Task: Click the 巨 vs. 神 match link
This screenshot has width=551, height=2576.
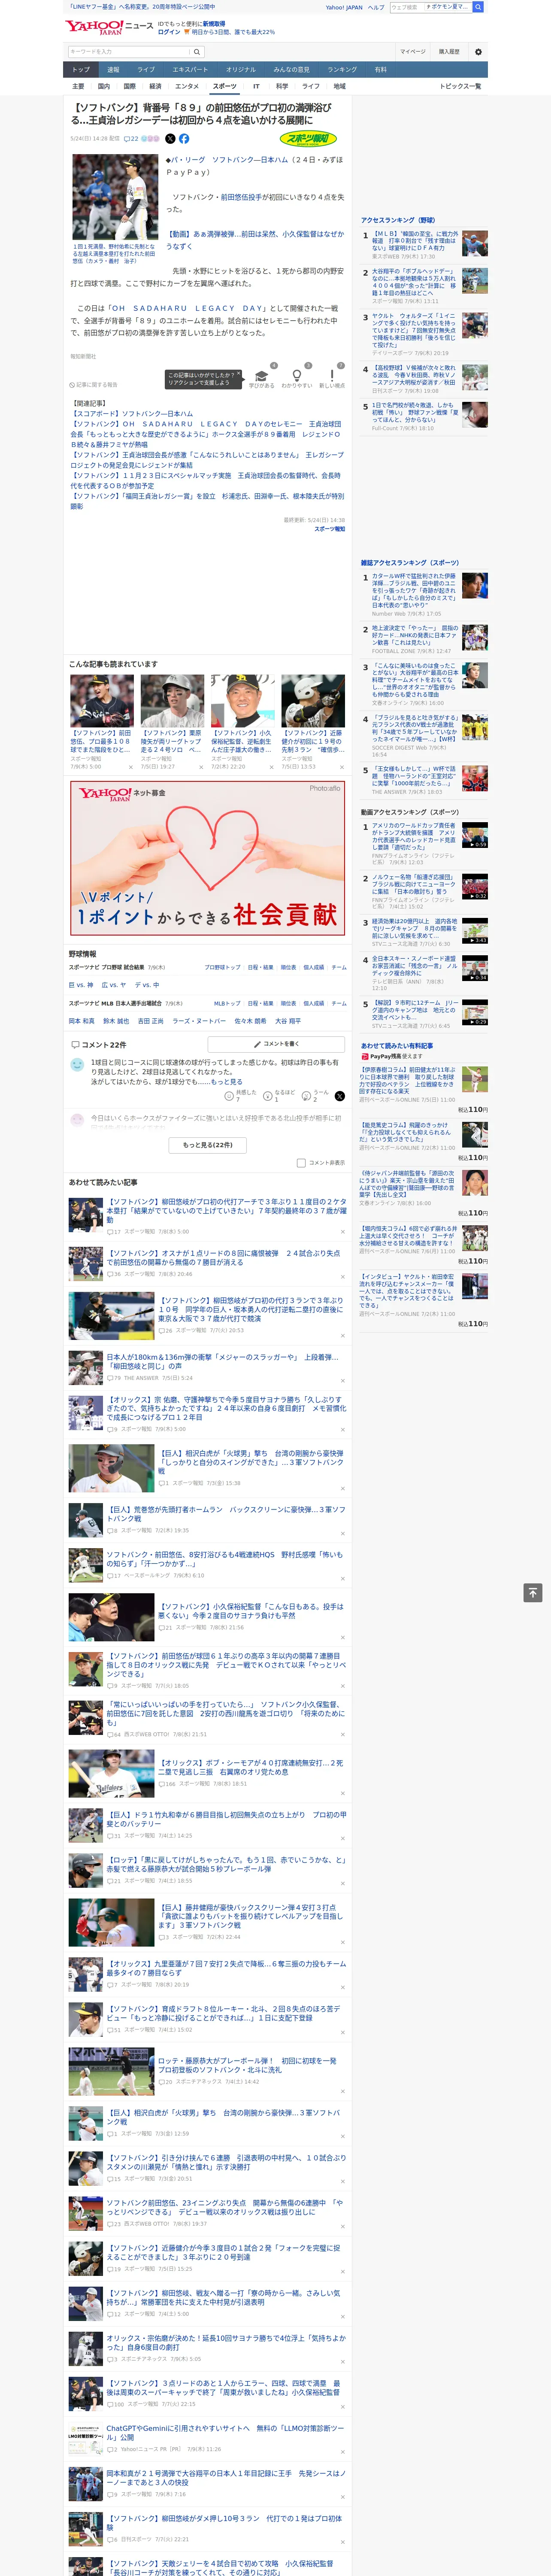Action: pos(81,985)
